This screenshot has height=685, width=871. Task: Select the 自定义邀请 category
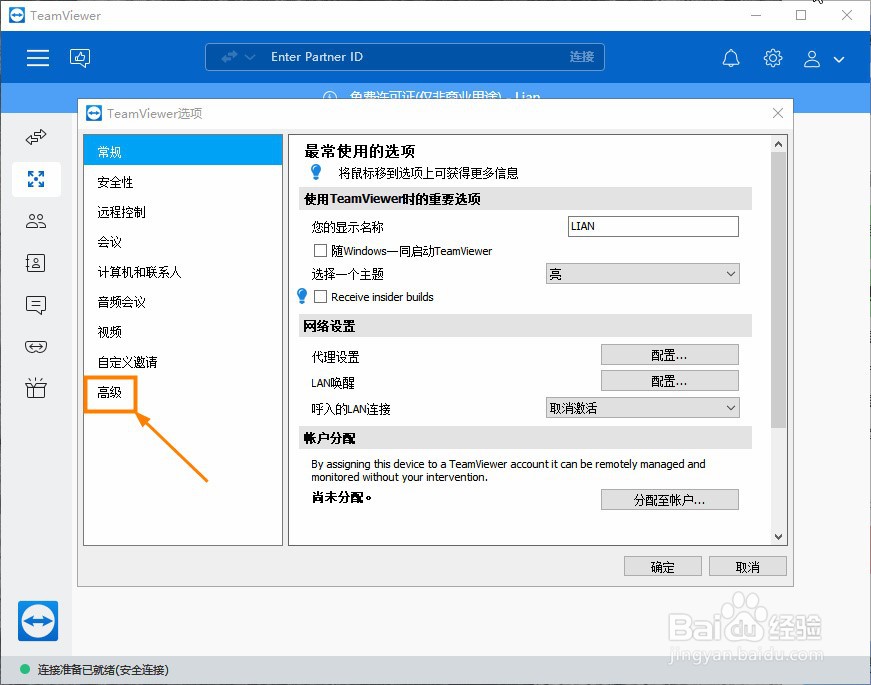[183, 362]
